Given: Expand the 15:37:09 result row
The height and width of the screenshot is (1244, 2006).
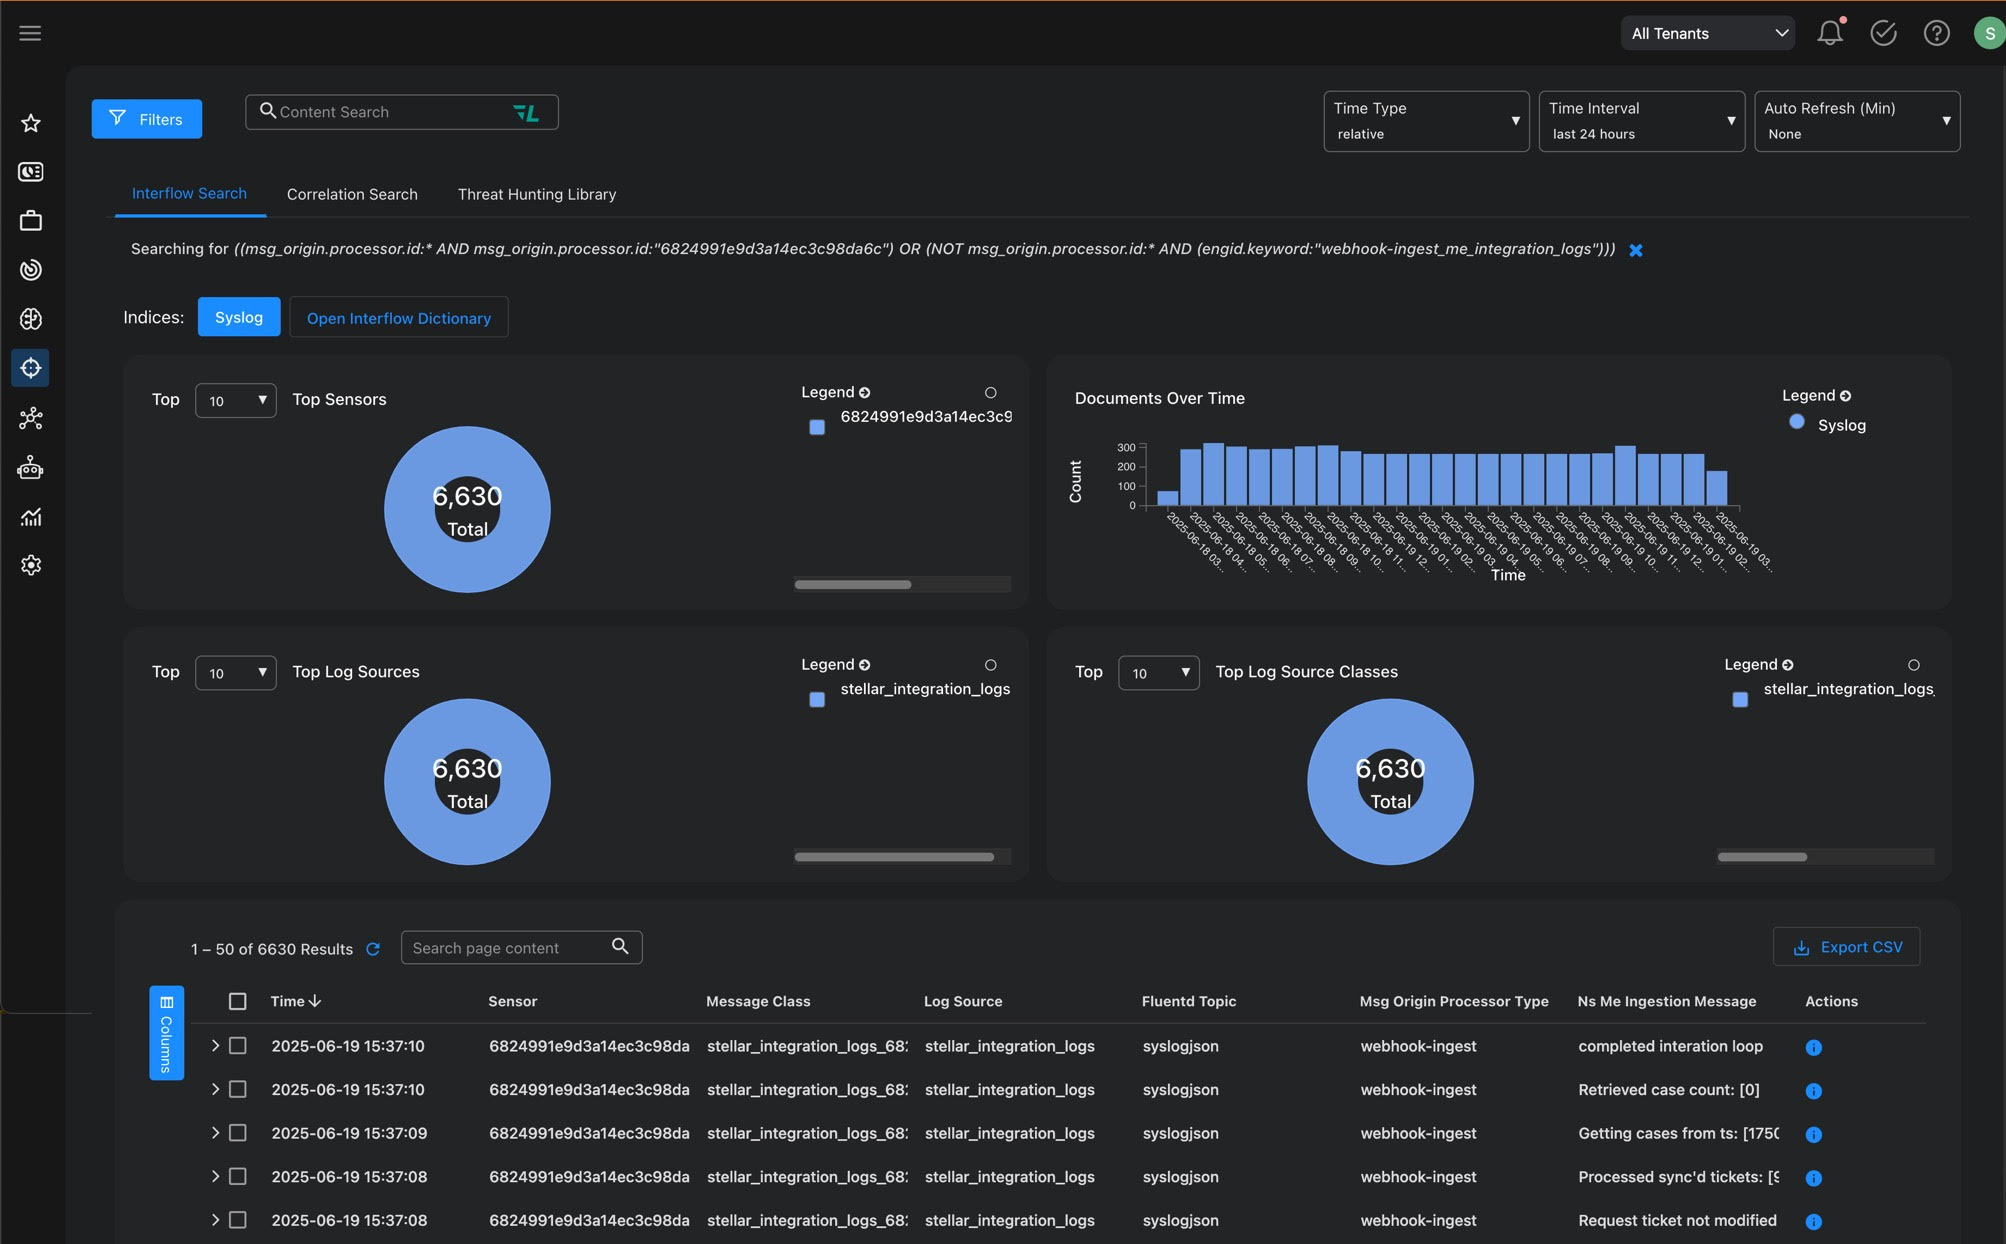Looking at the screenshot, I should (214, 1133).
